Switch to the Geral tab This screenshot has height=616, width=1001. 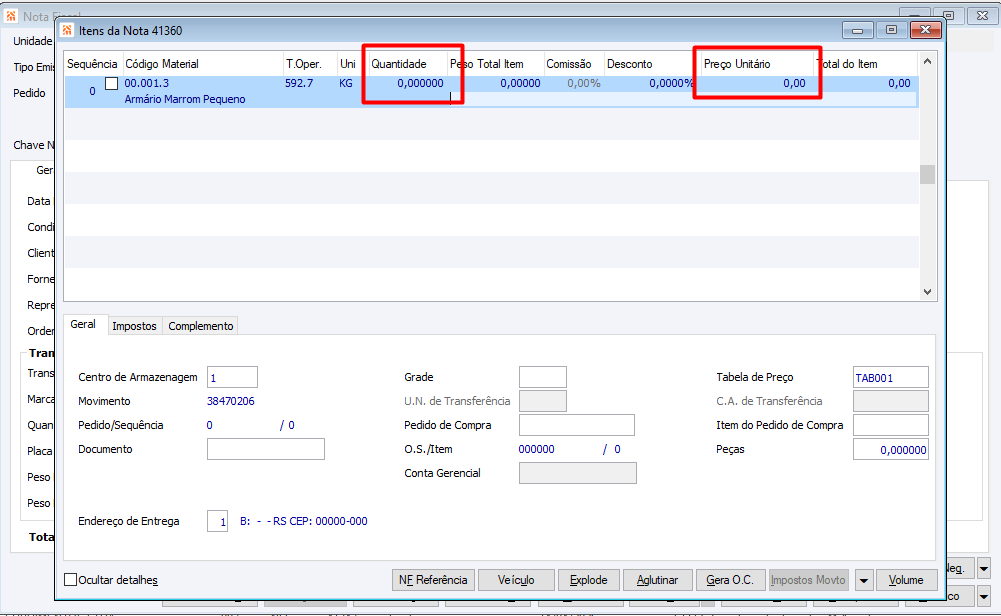(83, 324)
